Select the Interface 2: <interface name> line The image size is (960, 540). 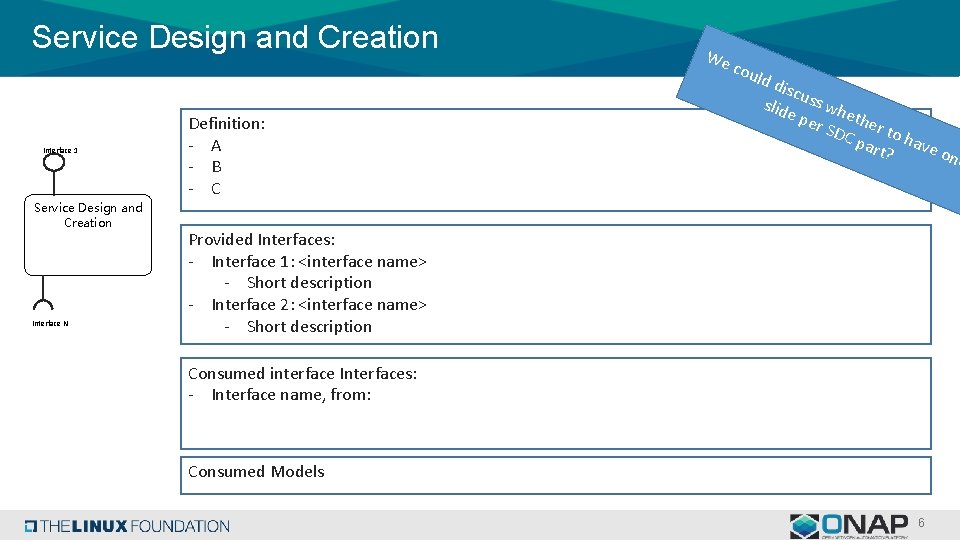(x=319, y=305)
